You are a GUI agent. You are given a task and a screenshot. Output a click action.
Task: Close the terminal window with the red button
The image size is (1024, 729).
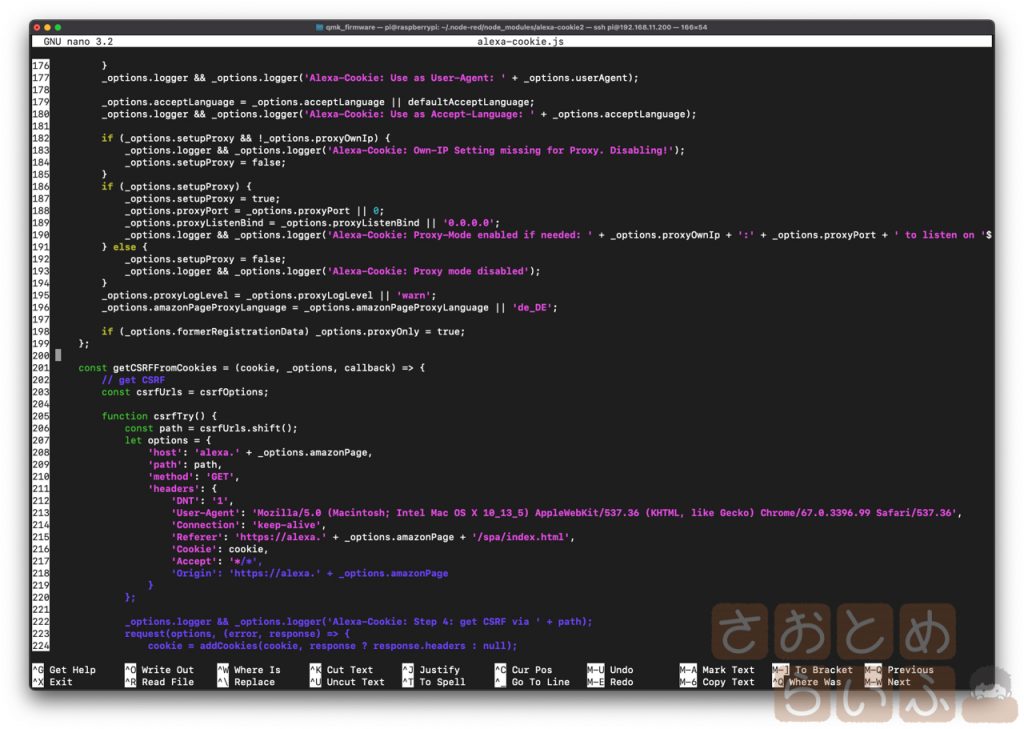(37, 27)
